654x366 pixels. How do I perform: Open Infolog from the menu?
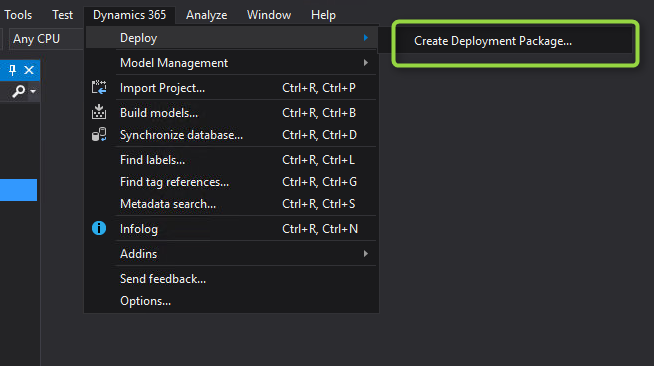click(231, 228)
